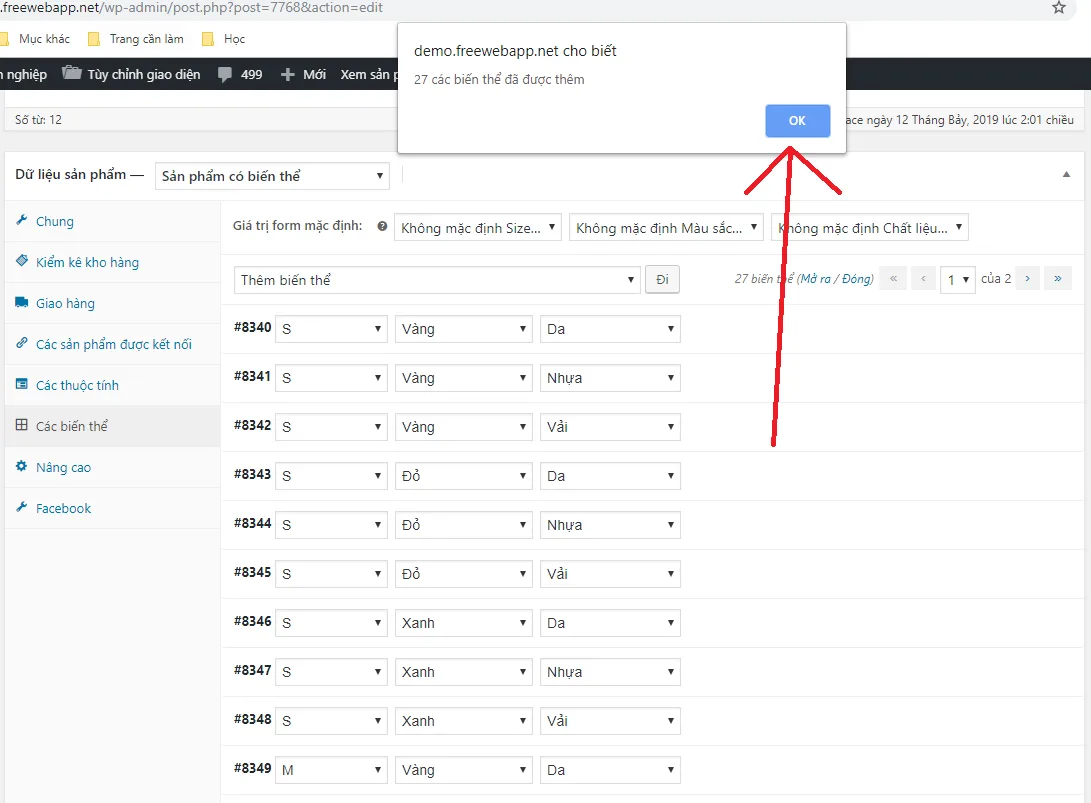The height and width of the screenshot is (803, 1091).
Task: Open the Trang cần làm bookmarks folder
Action: click(x=136, y=39)
